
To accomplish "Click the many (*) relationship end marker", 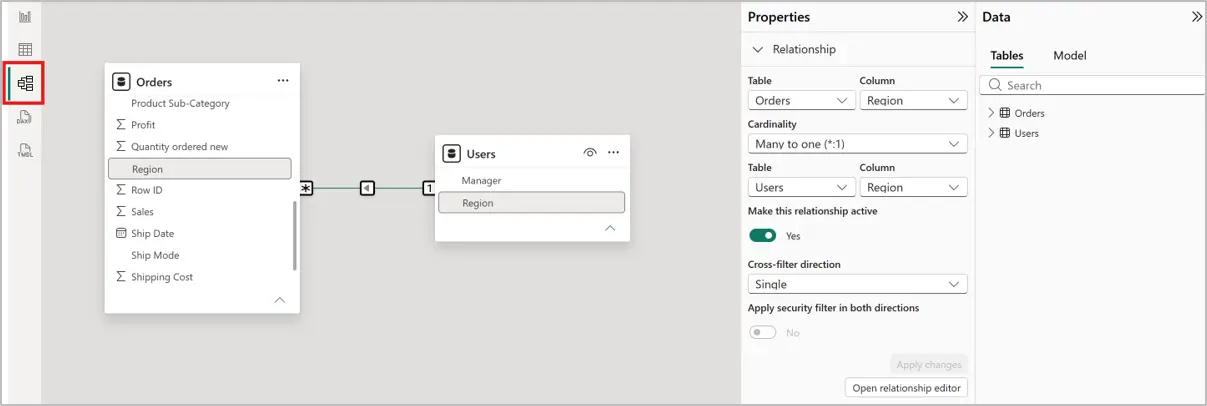I will point(306,188).
